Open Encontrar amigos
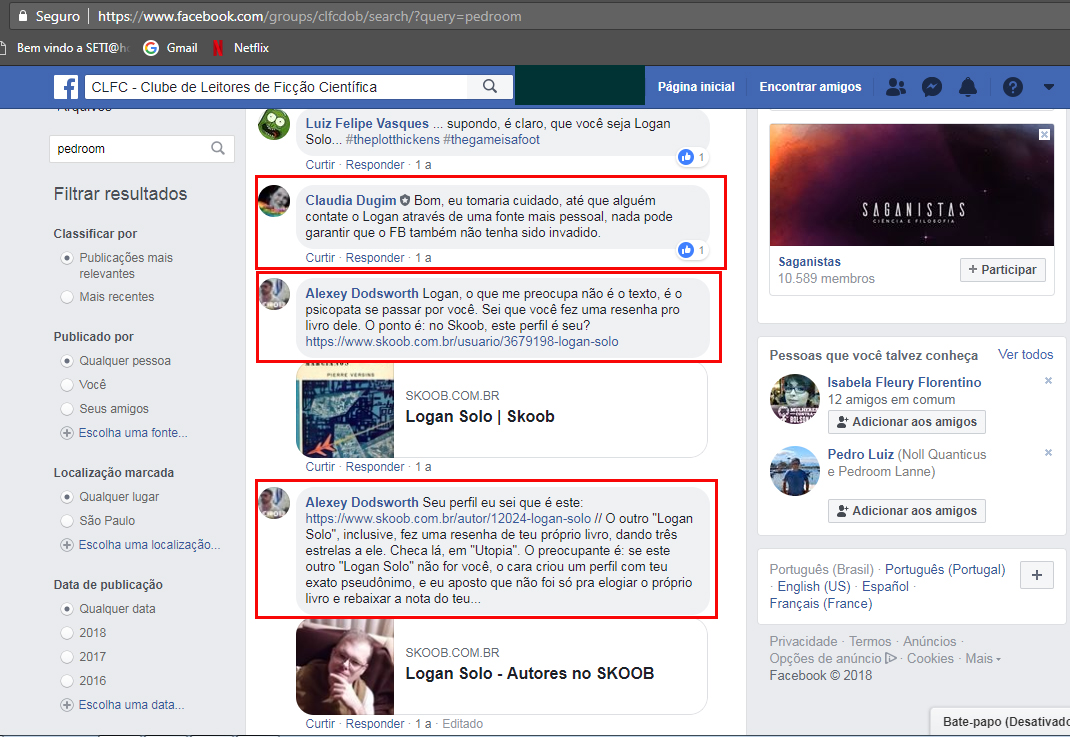1070x737 pixels. click(x=810, y=87)
